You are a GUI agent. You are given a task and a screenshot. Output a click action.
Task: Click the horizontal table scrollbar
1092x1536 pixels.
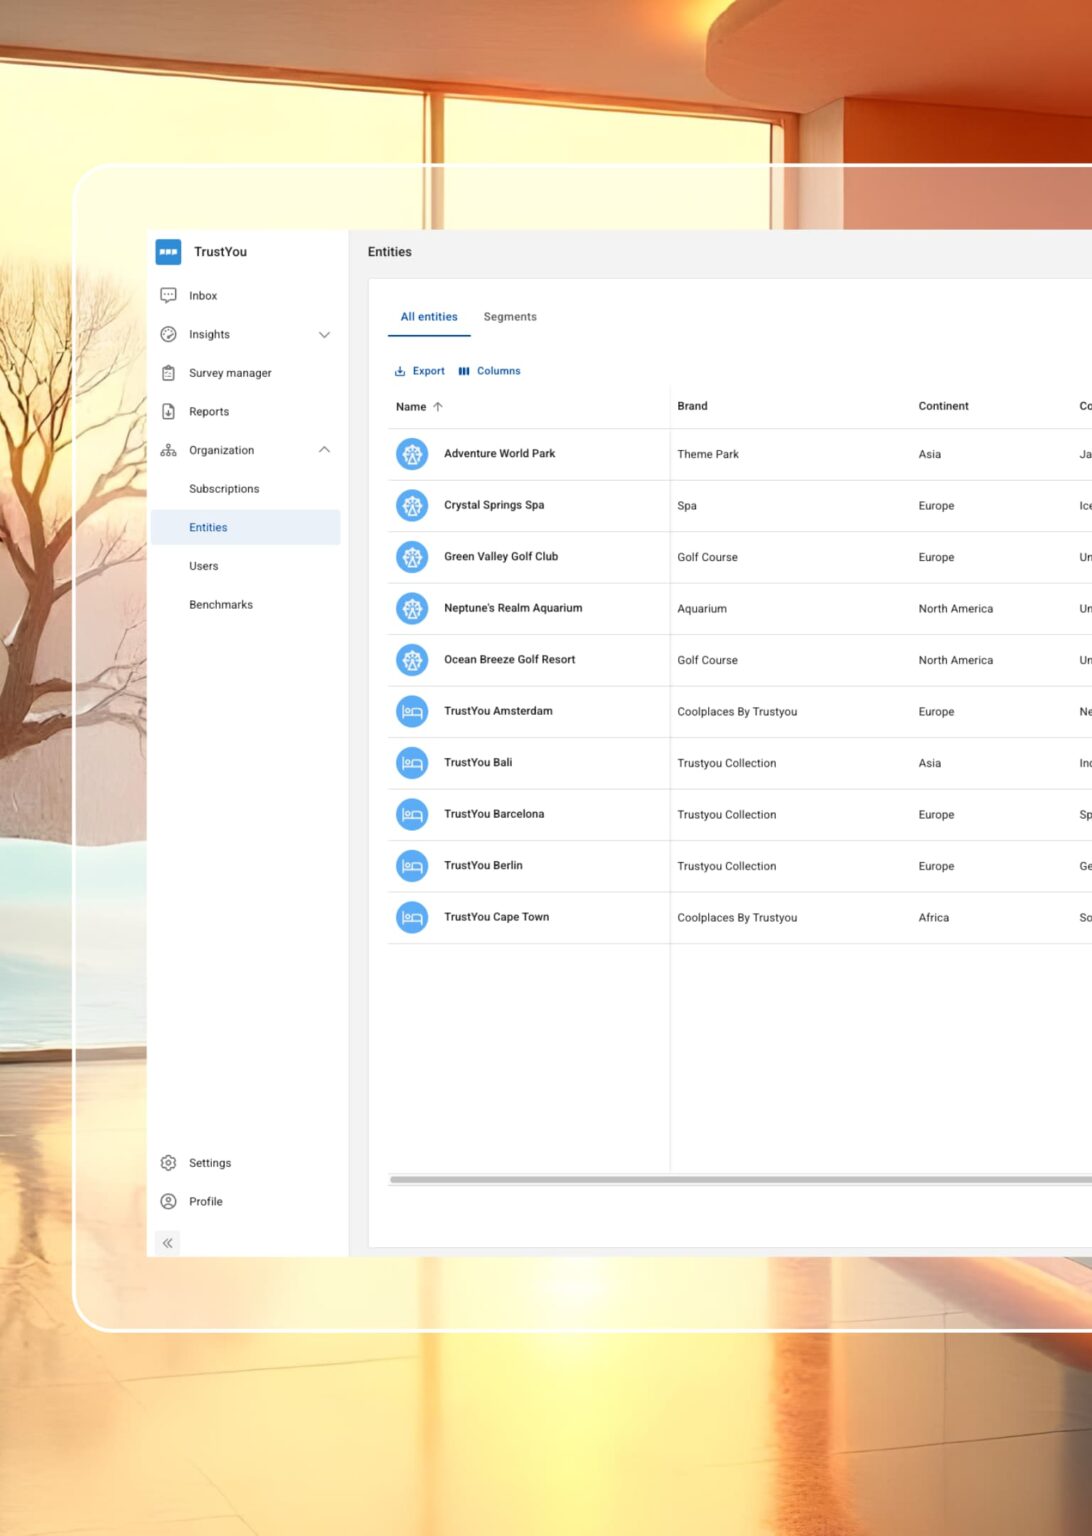click(740, 1180)
